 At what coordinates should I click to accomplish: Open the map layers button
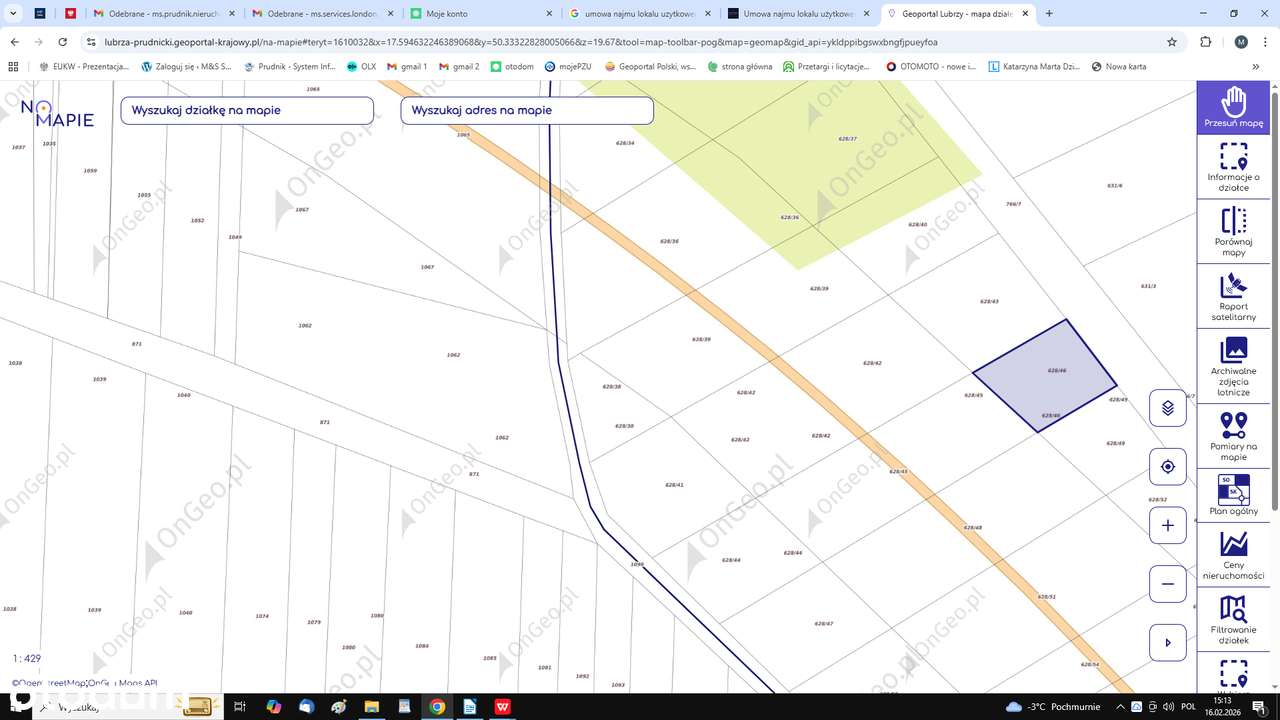(x=1167, y=408)
